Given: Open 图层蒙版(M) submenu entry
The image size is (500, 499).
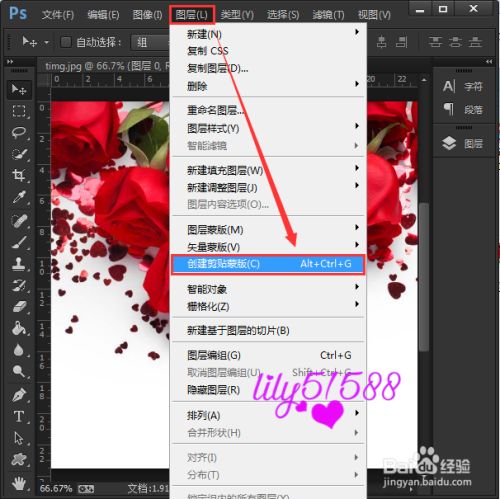Looking at the screenshot, I should point(267,230).
